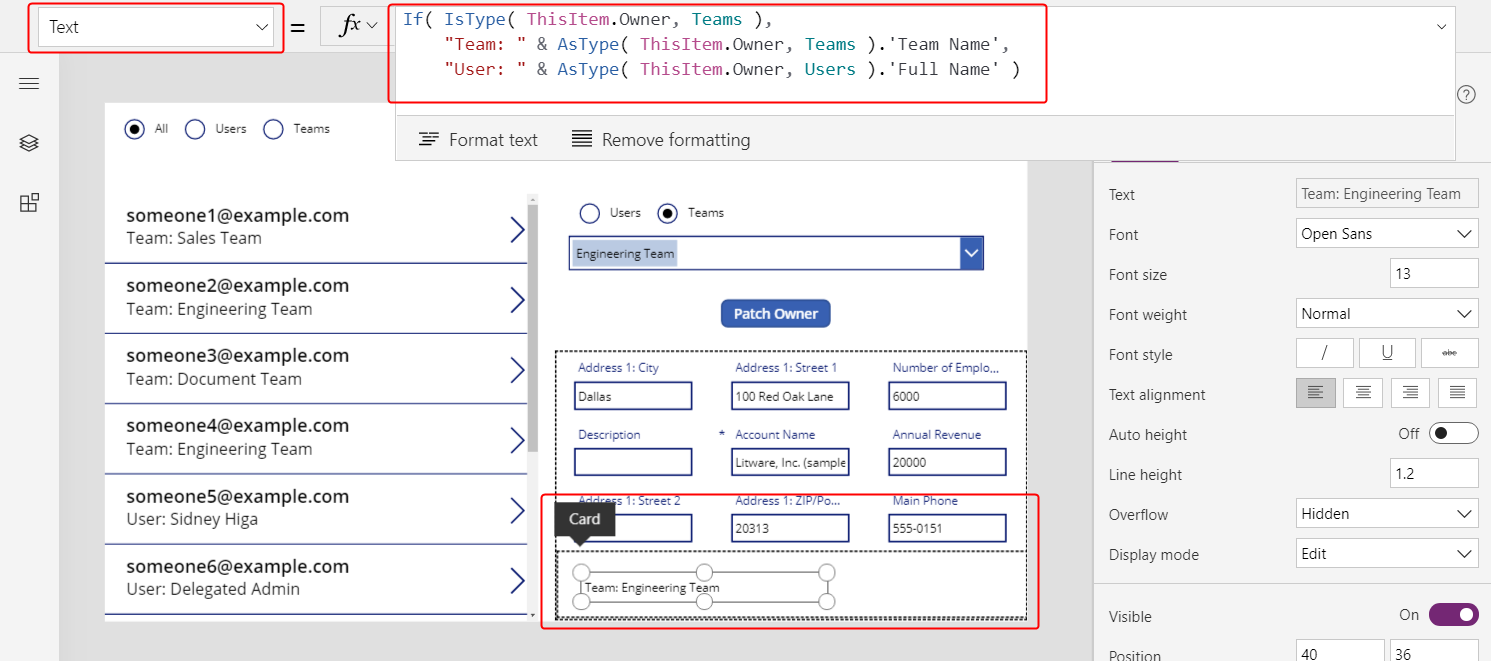Click the 100 Red Oak Lane field
Viewport: 1491px width, 661px height.
(x=790, y=396)
